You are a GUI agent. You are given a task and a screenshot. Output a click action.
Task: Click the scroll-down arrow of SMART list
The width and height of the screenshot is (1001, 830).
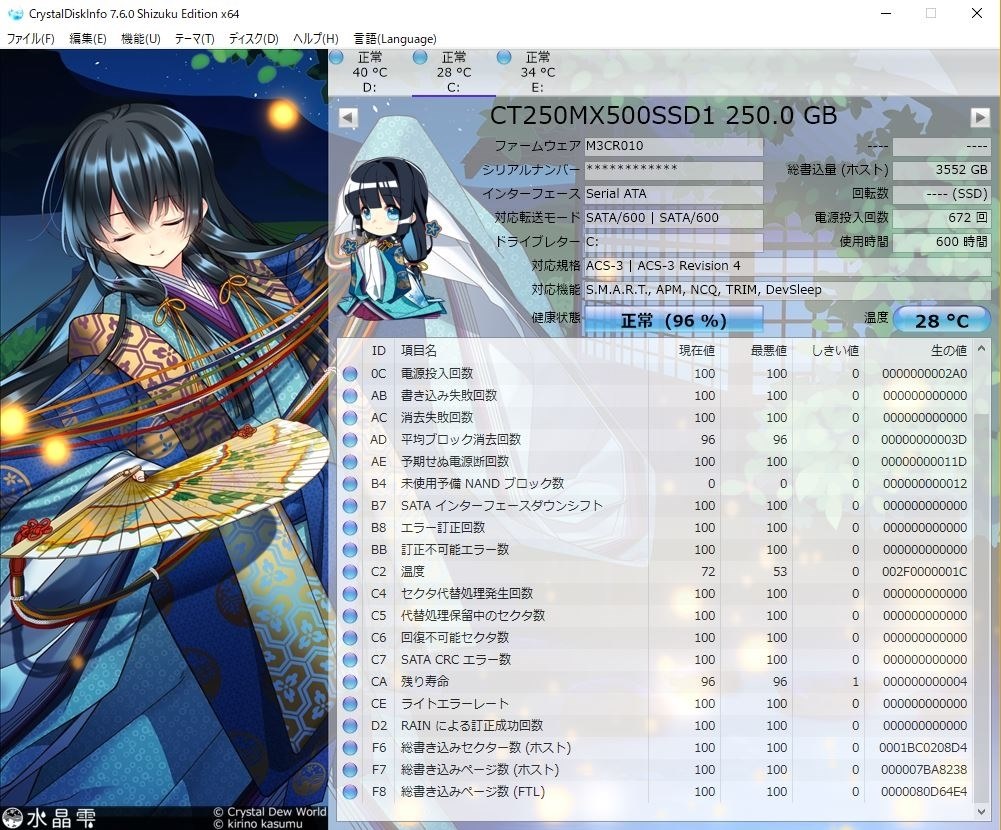click(x=982, y=812)
